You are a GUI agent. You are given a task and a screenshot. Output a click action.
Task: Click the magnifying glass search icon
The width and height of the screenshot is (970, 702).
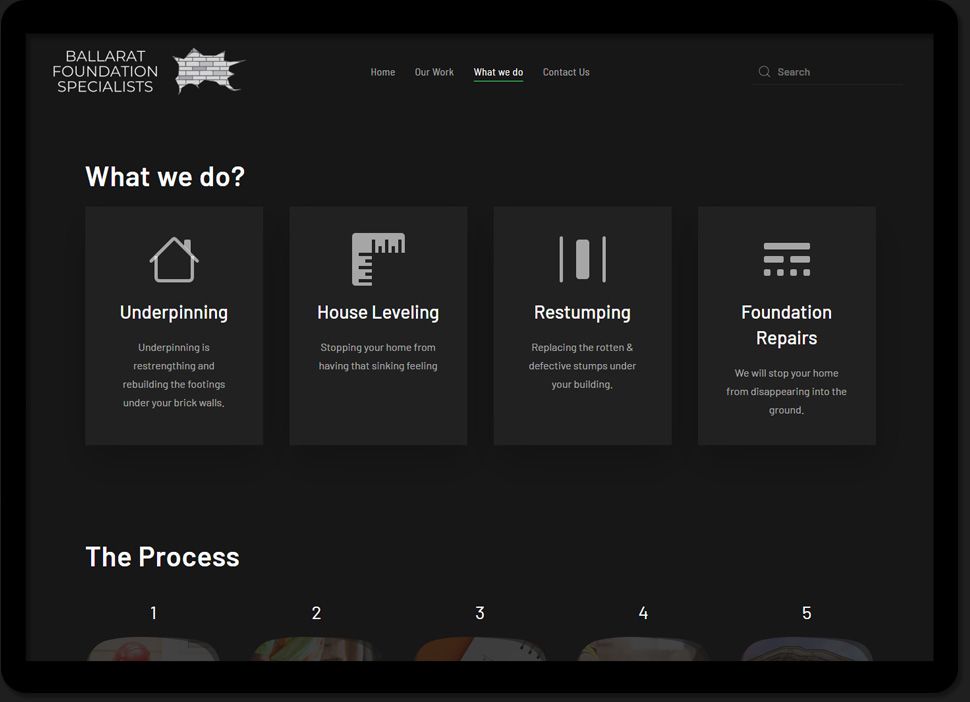click(765, 72)
